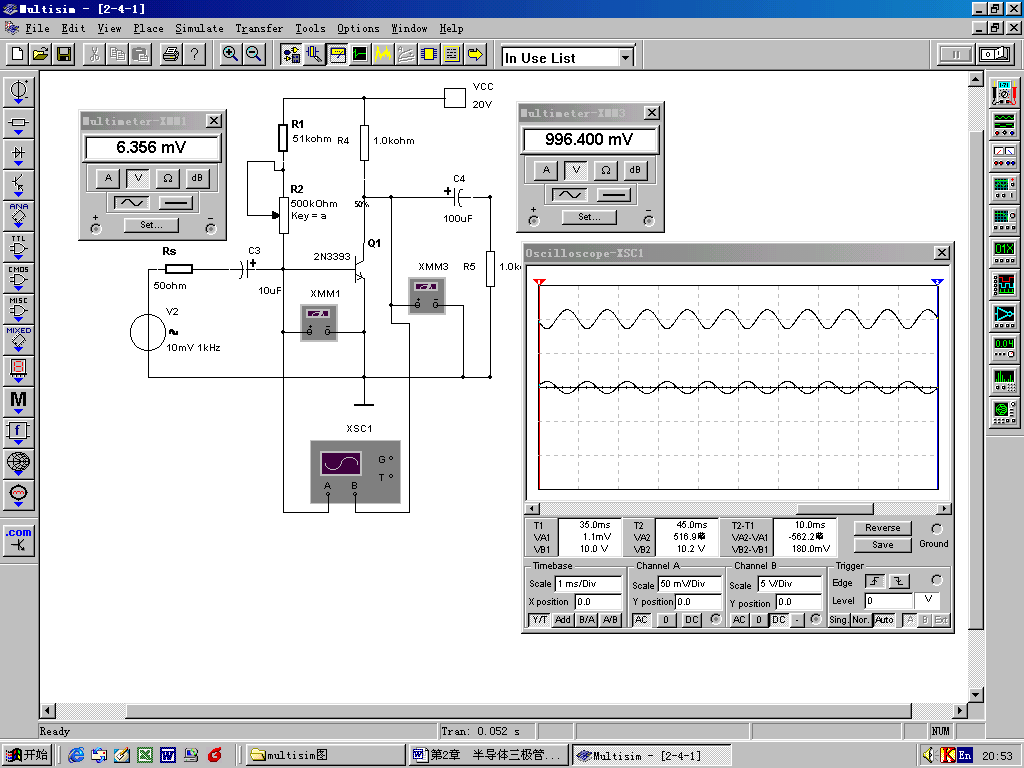The width and height of the screenshot is (1024, 768).
Task: Select A current mode on Multimeter-XMM1
Action: coord(108,178)
